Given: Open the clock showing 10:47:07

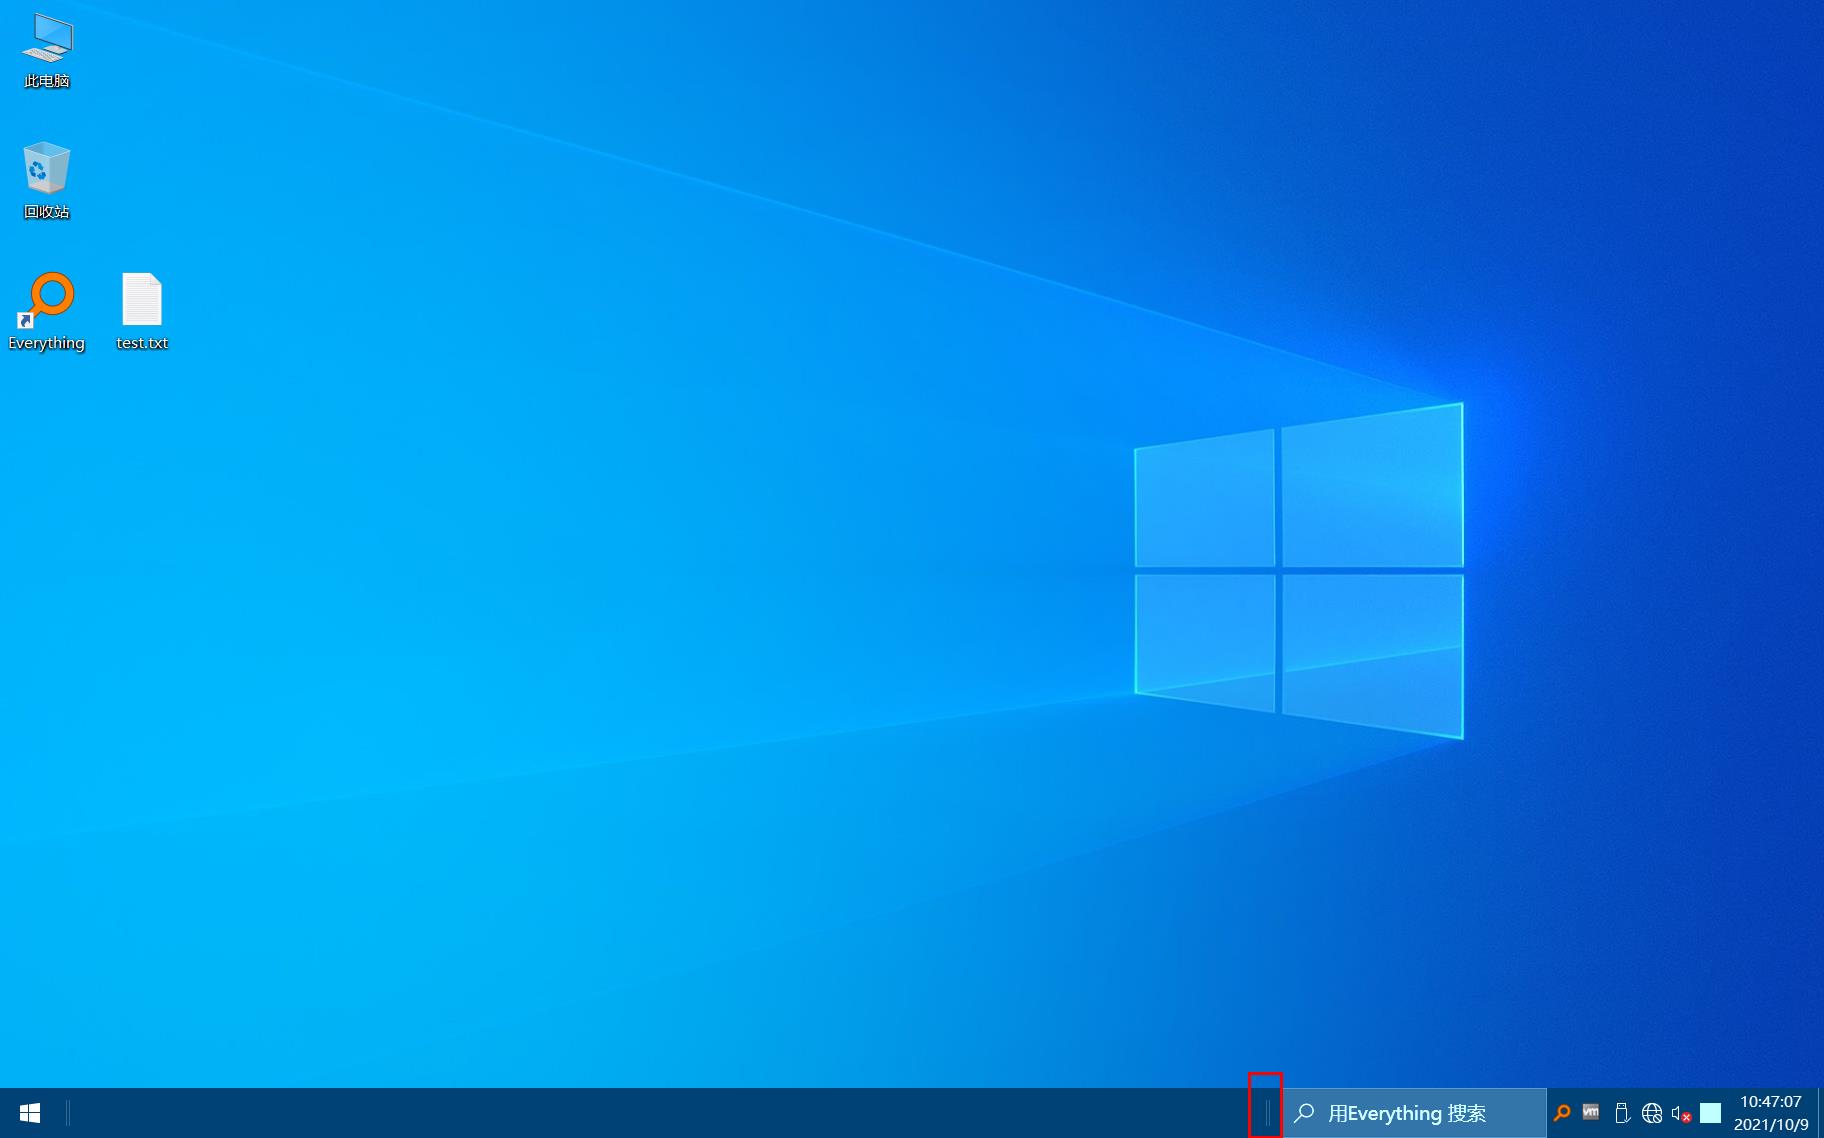Looking at the screenshot, I should click(x=1771, y=1113).
